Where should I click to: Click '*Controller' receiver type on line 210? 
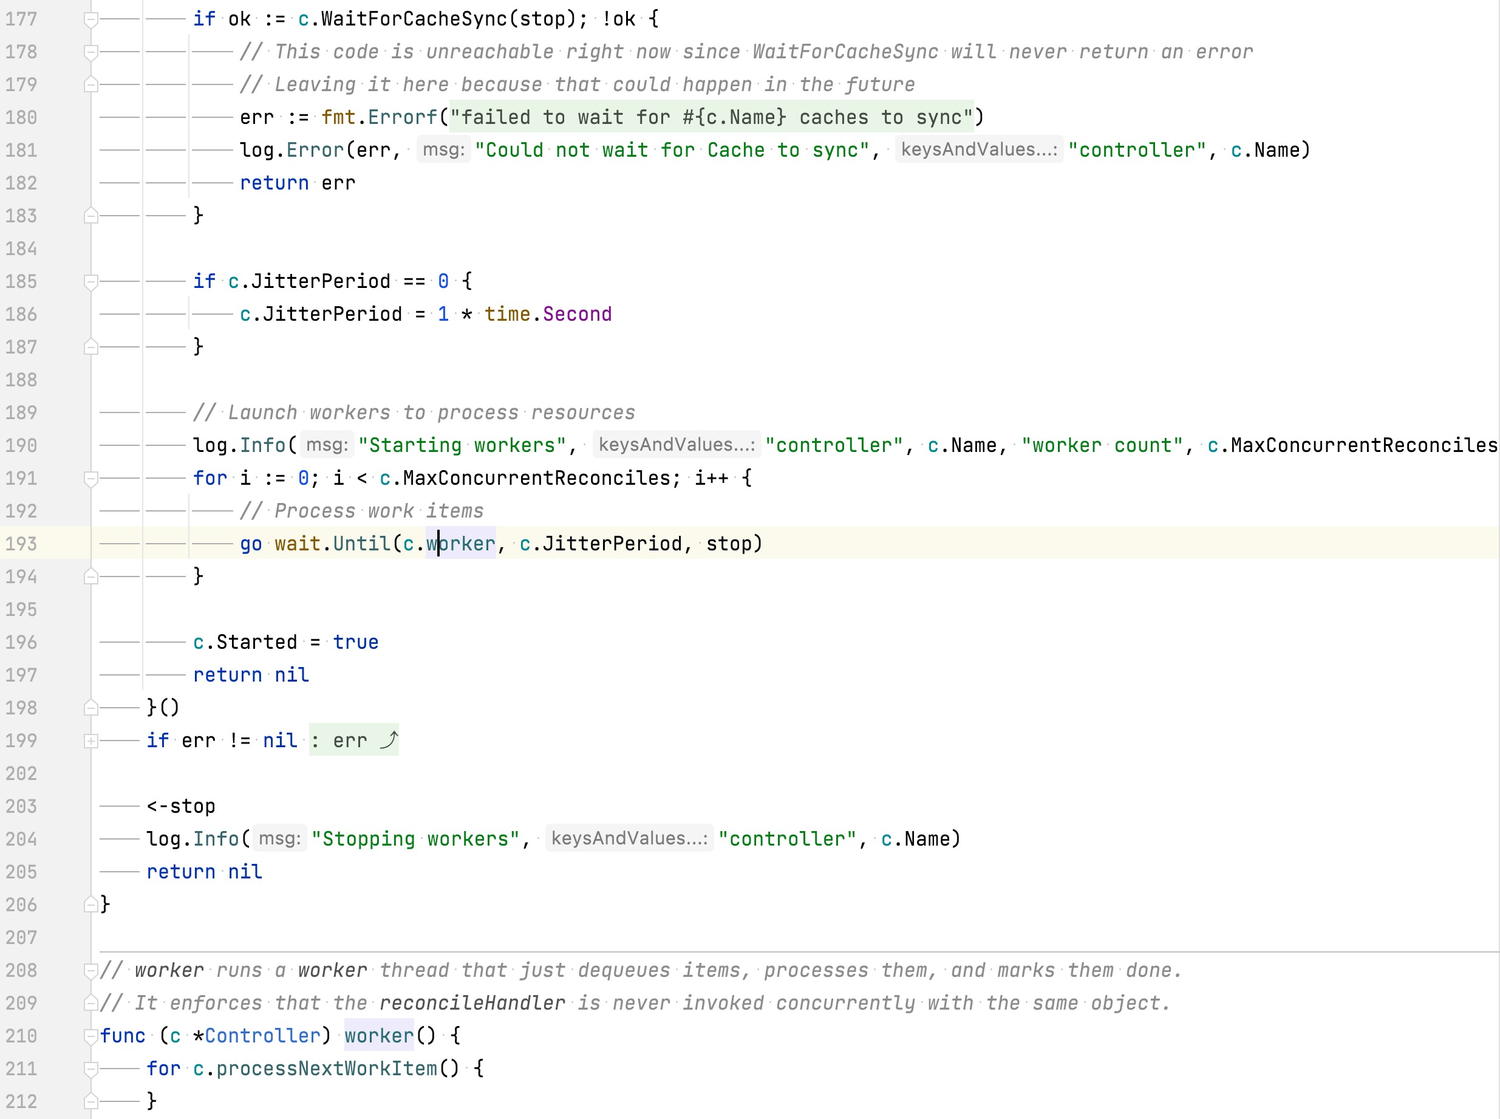tap(257, 1036)
